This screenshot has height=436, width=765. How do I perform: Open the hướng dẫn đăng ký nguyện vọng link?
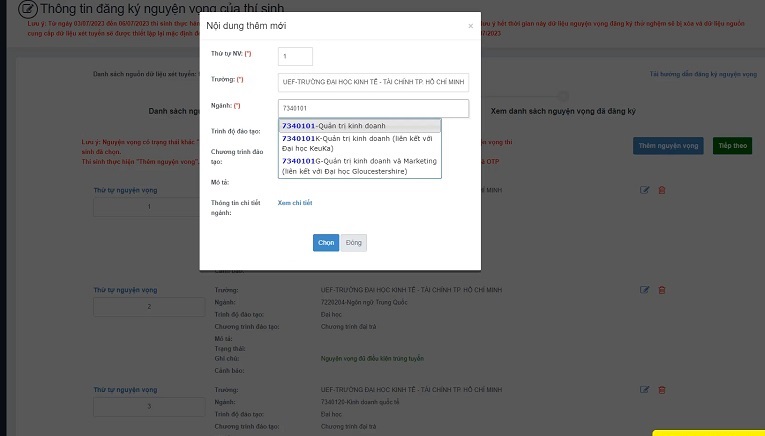(x=702, y=74)
